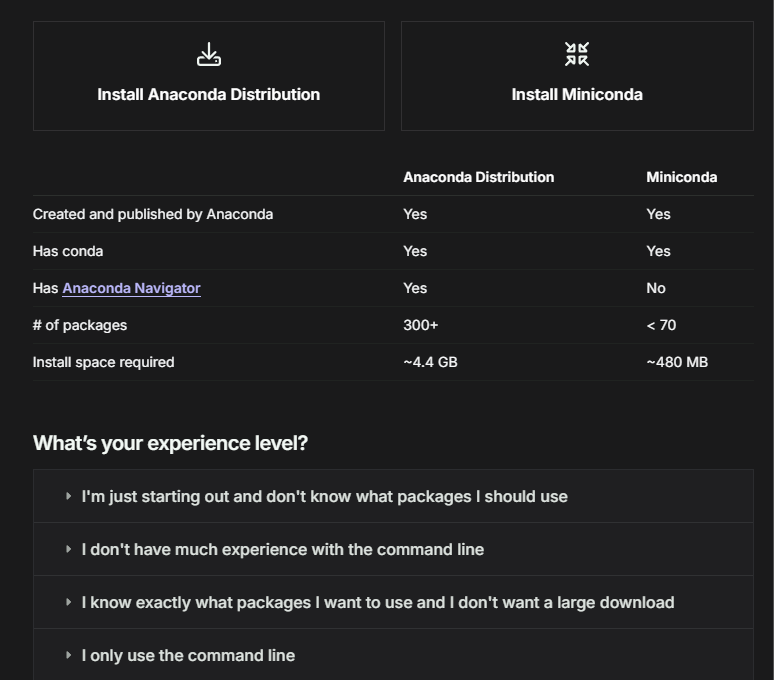Viewport: 774px width, 680px height.
Task: Click Anaconda Distribution "Yes" in Navigator row
Action: (415, 288)
